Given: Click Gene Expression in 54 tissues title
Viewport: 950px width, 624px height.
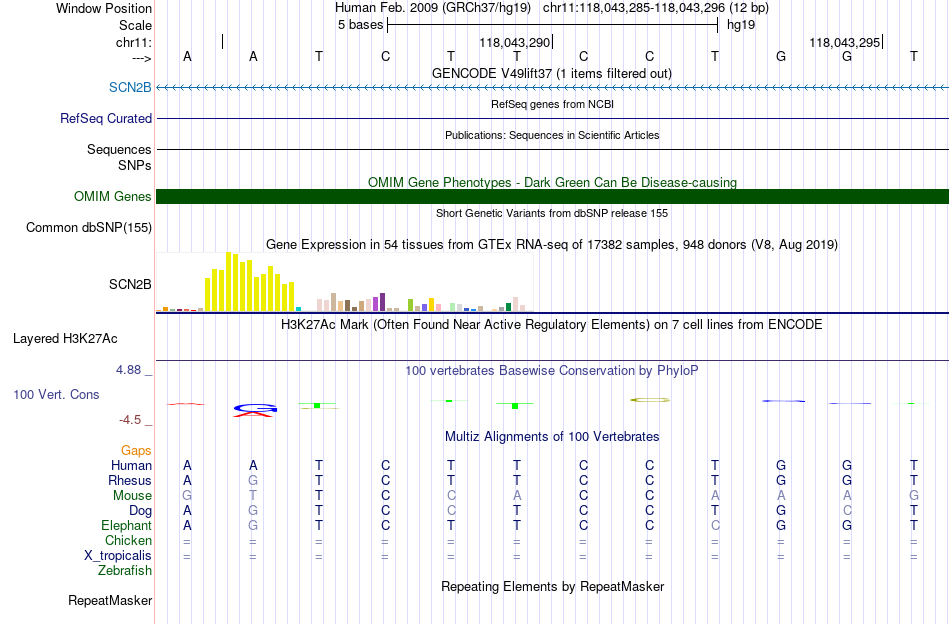Looking at the screenshot, I should (x=552, y=245).
